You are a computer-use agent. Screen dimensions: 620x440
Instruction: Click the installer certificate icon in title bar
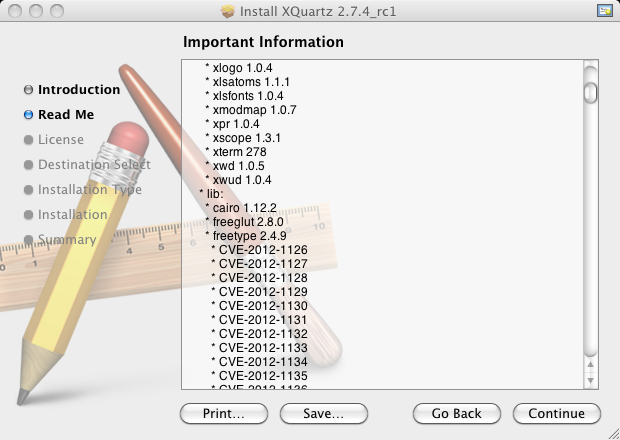pos(605,11)
